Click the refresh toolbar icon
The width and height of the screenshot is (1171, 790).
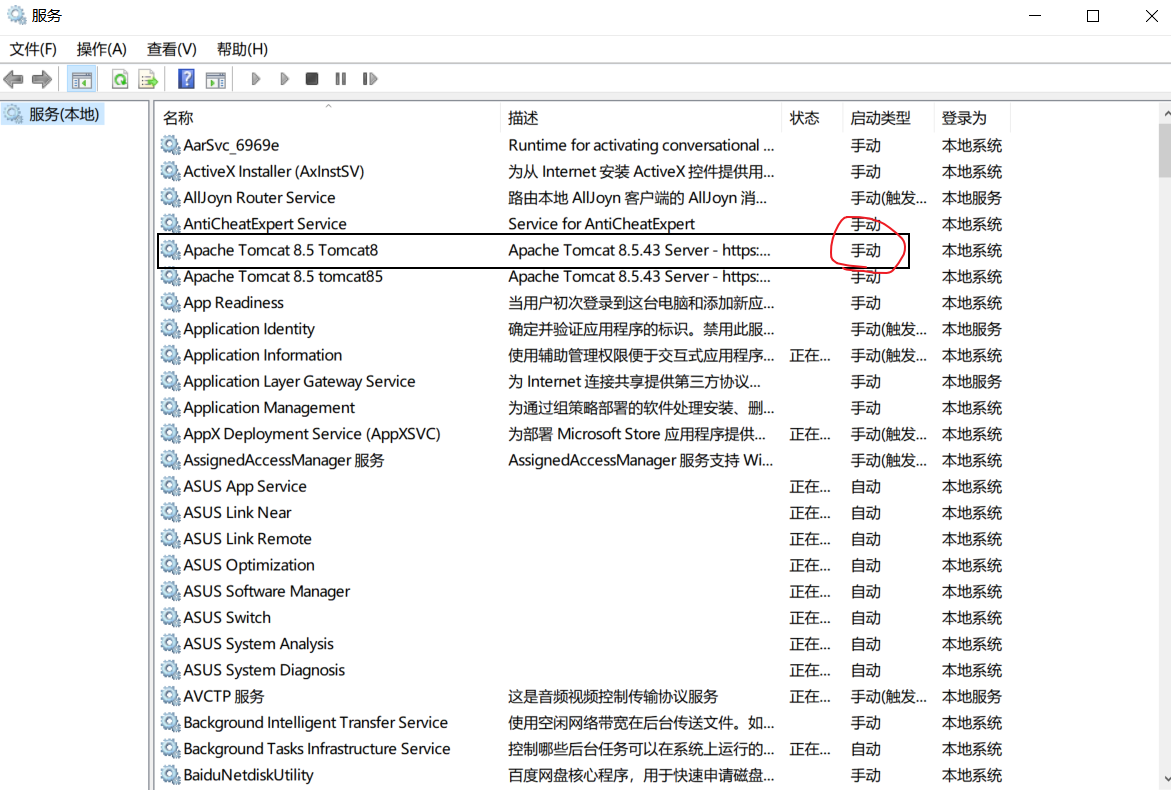[119, 78]
